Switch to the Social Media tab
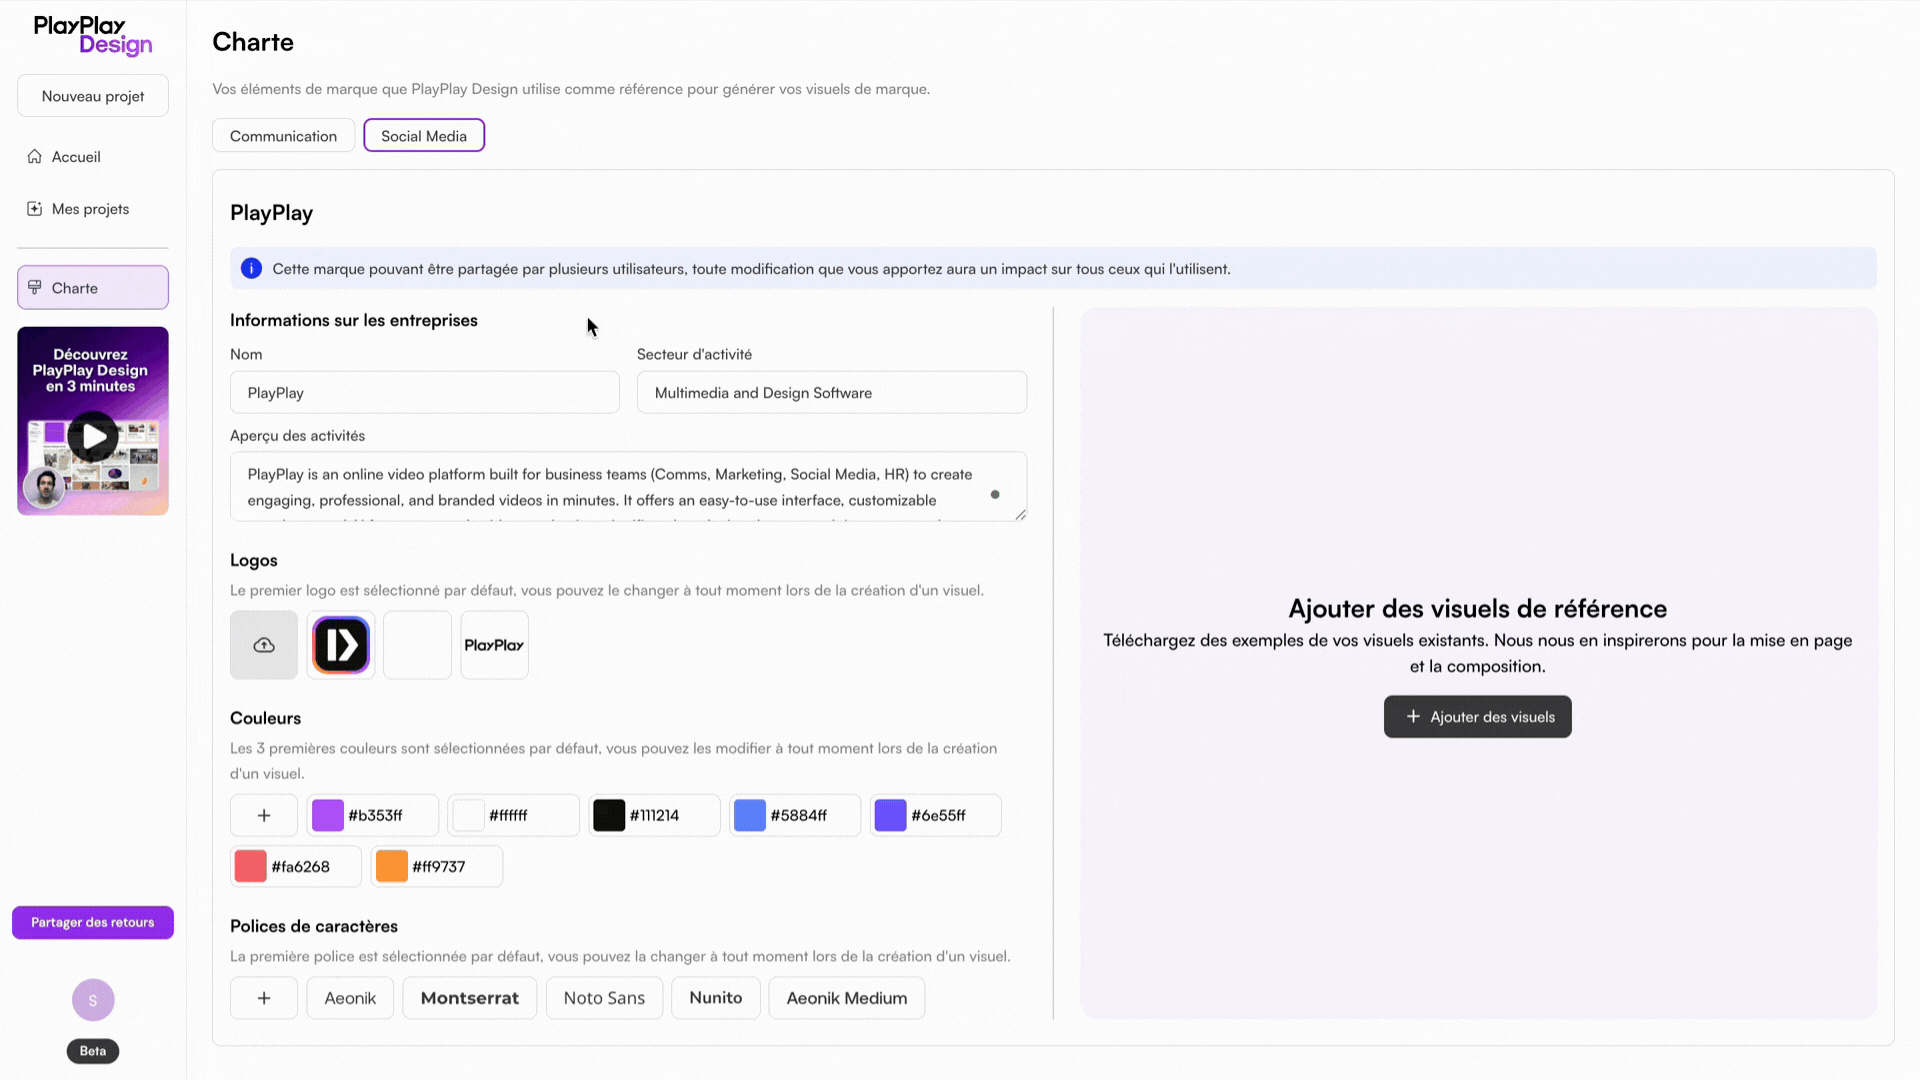The height and width of the screenshot is (1080, 1920). click(424, 136)
